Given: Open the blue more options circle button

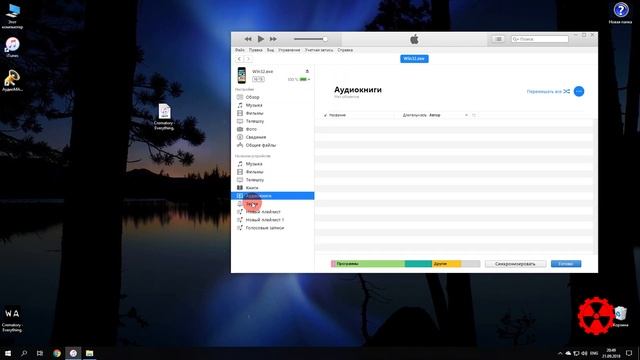Looking at the screenshot, I should (579, 91).
